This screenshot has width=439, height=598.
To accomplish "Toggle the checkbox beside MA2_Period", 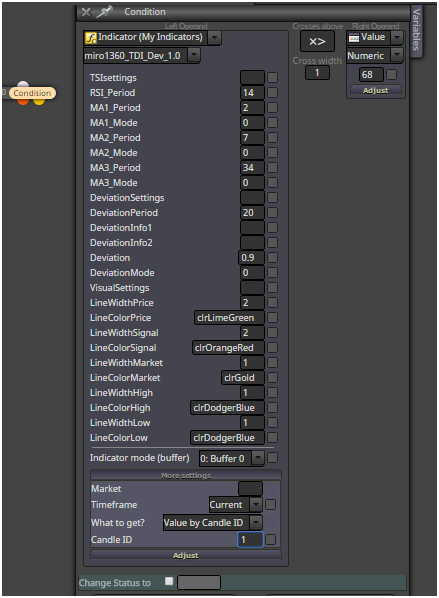I will pos(272,138).
